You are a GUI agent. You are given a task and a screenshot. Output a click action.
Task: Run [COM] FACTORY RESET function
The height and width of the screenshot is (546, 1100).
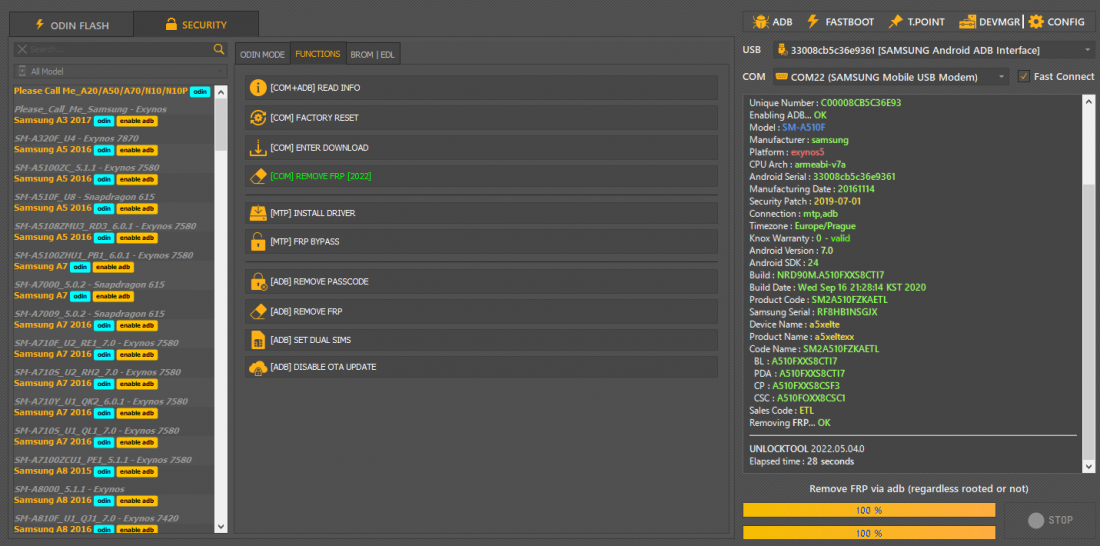tap(481, 118)
